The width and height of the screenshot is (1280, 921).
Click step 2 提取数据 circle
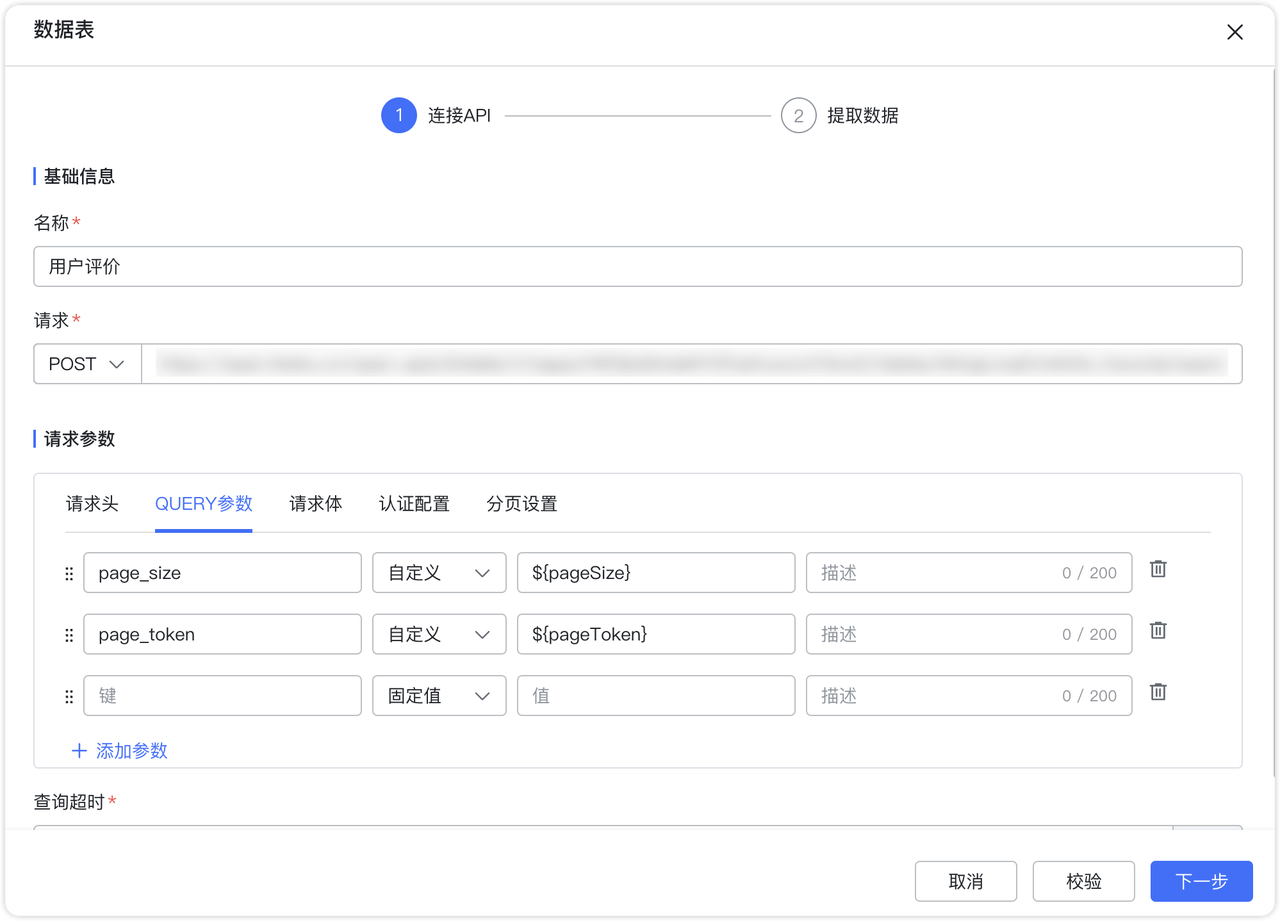point(798,116)
